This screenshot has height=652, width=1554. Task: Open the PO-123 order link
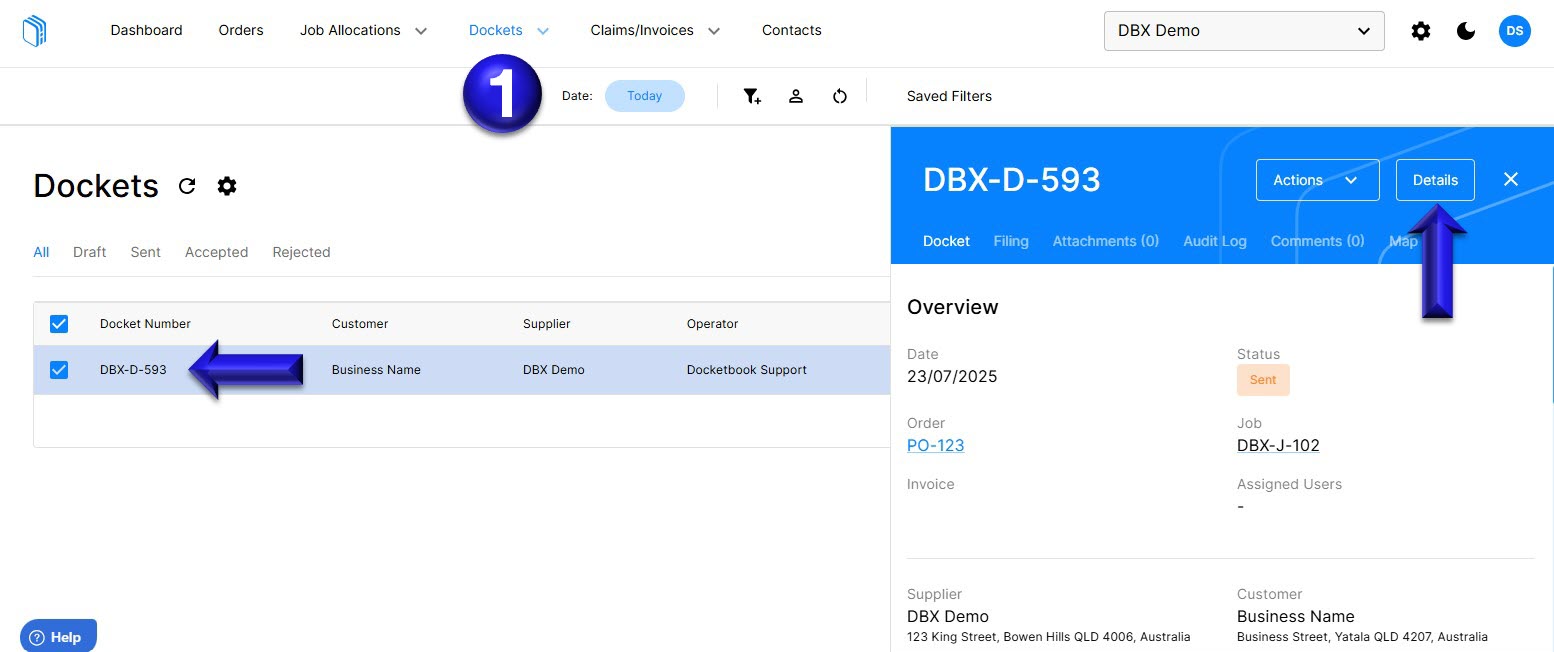(935, 445)
